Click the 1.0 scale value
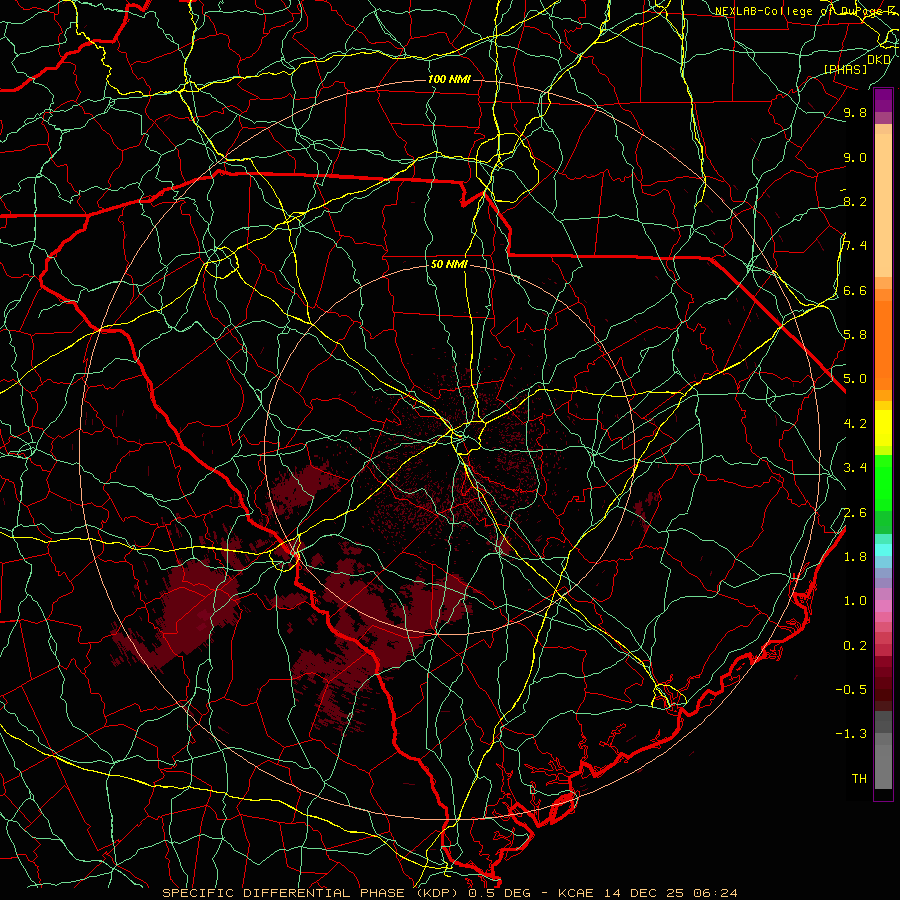Viewport: 900px width, 900px height. (855, 600)
